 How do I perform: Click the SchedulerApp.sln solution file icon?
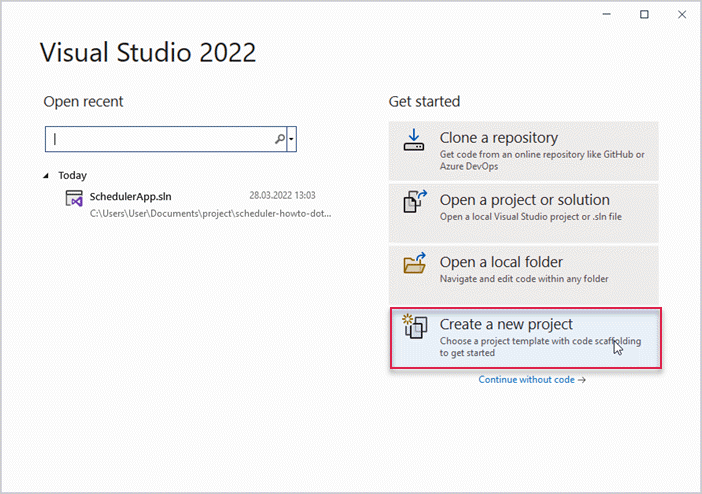click(x=73, y=199)
